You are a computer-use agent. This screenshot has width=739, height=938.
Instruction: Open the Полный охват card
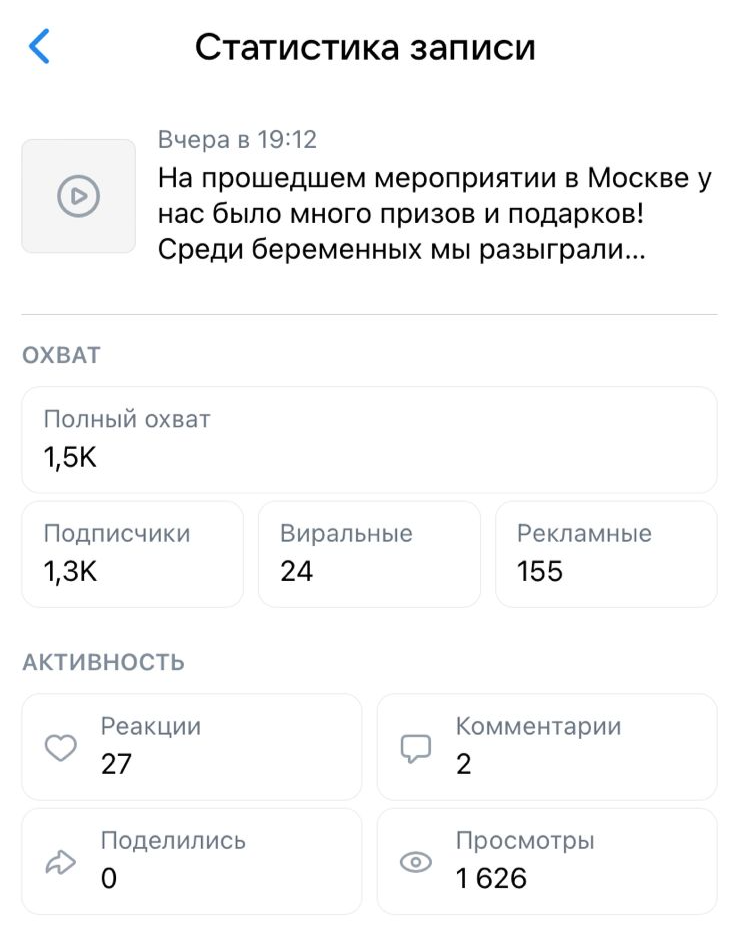click(369, 440)
